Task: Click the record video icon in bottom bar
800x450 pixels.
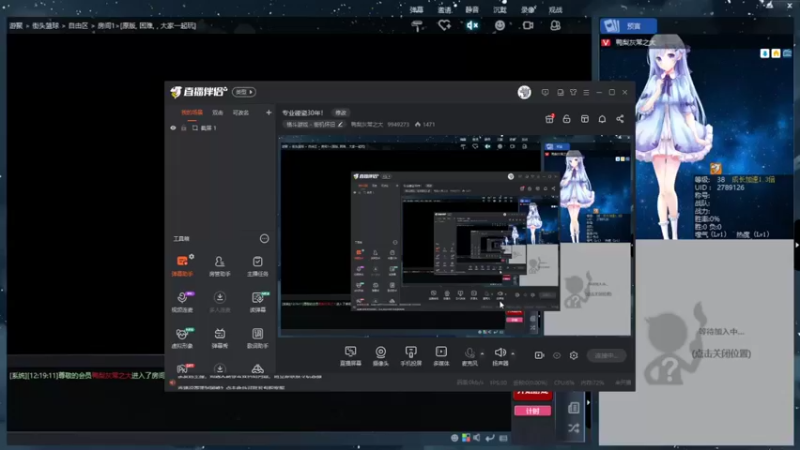Action: pos(539,355)
